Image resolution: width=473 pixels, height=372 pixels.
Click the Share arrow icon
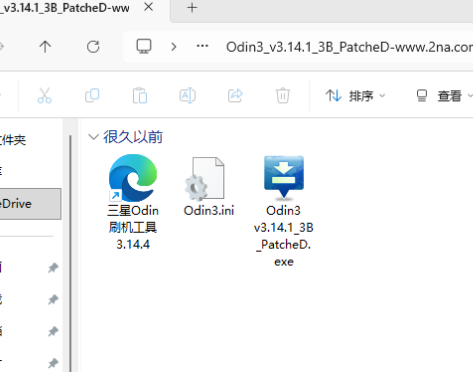235,96
